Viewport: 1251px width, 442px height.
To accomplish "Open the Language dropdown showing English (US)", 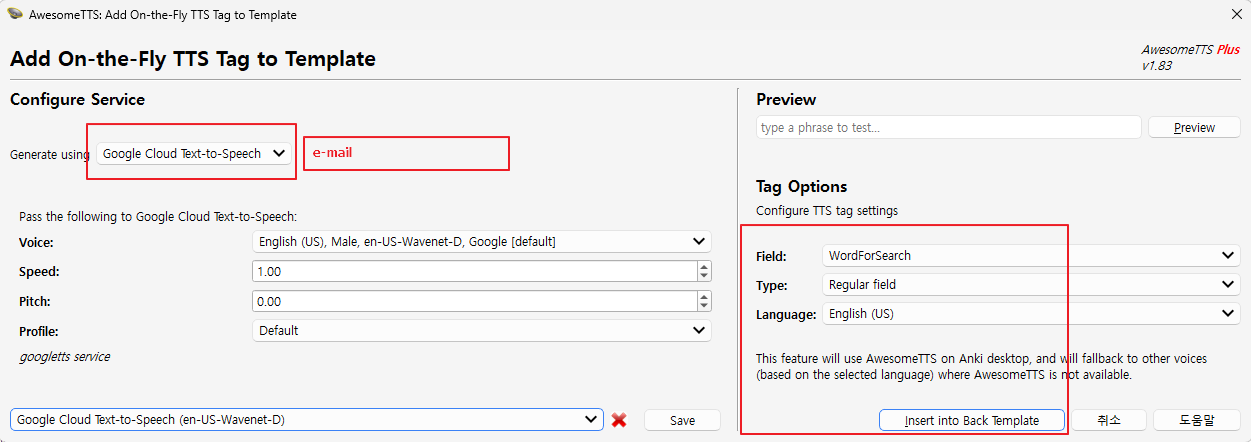I will click(x=1032, y=313).
